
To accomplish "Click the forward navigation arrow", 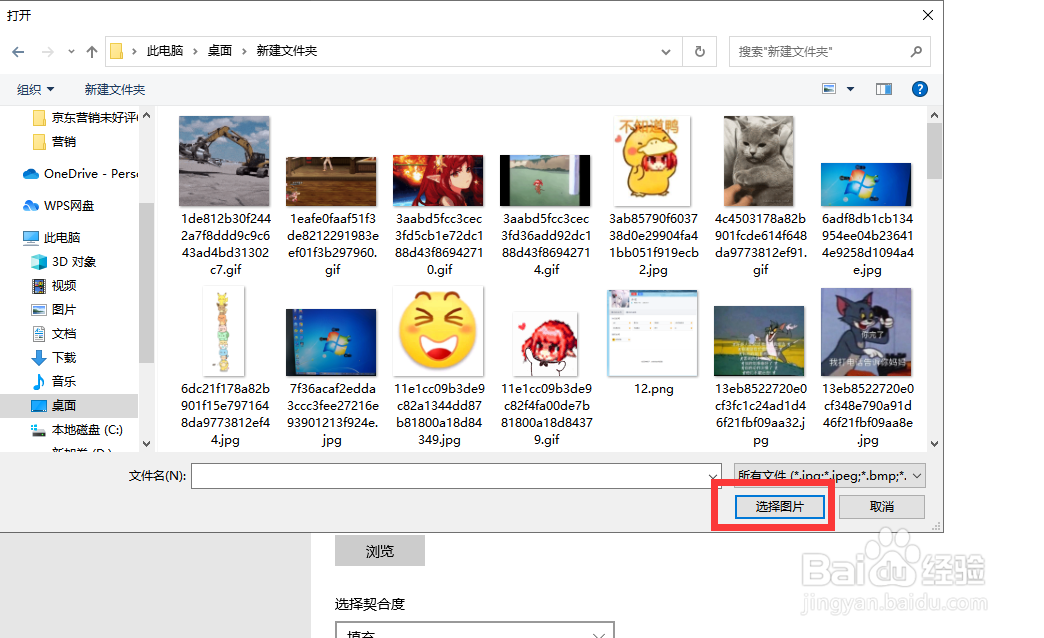I will 48,51.
